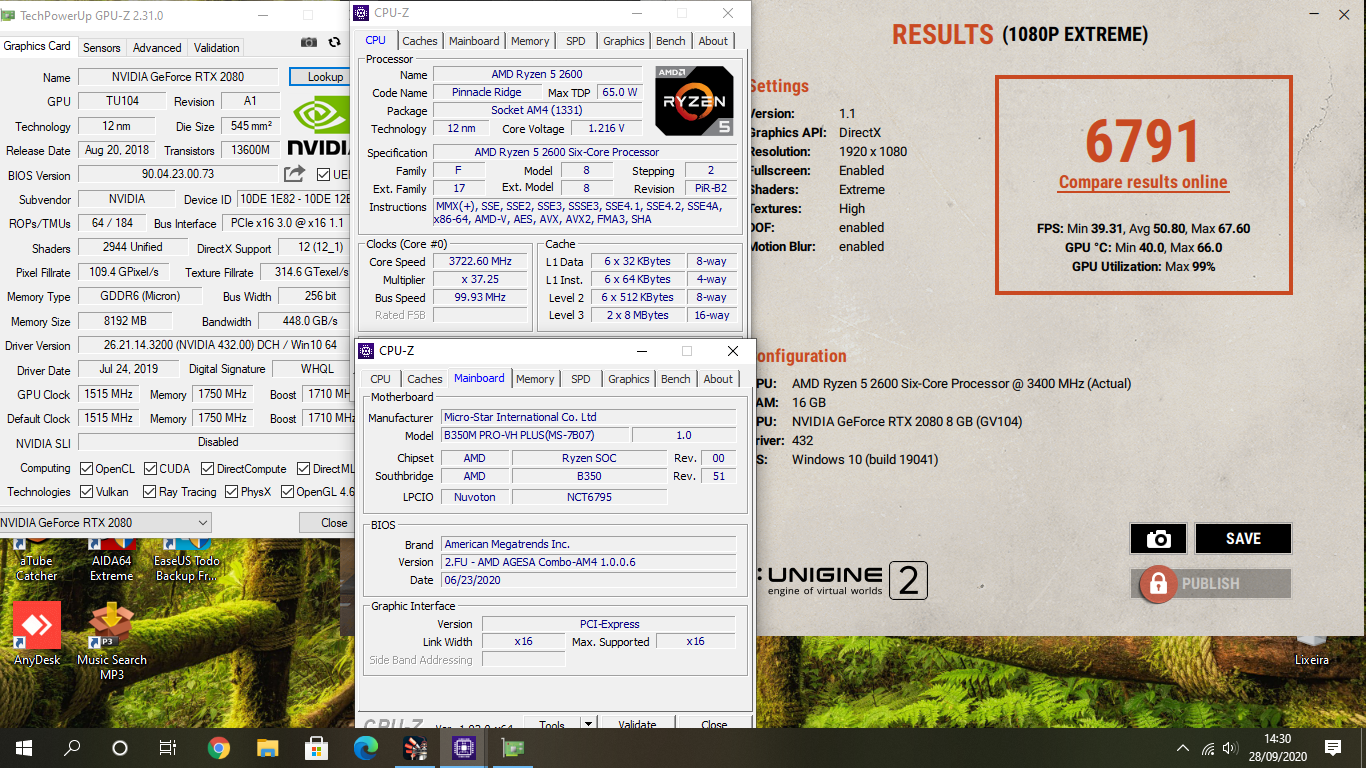Click the PUBLISH button
1366x768 pixels.
point(1211,583)
